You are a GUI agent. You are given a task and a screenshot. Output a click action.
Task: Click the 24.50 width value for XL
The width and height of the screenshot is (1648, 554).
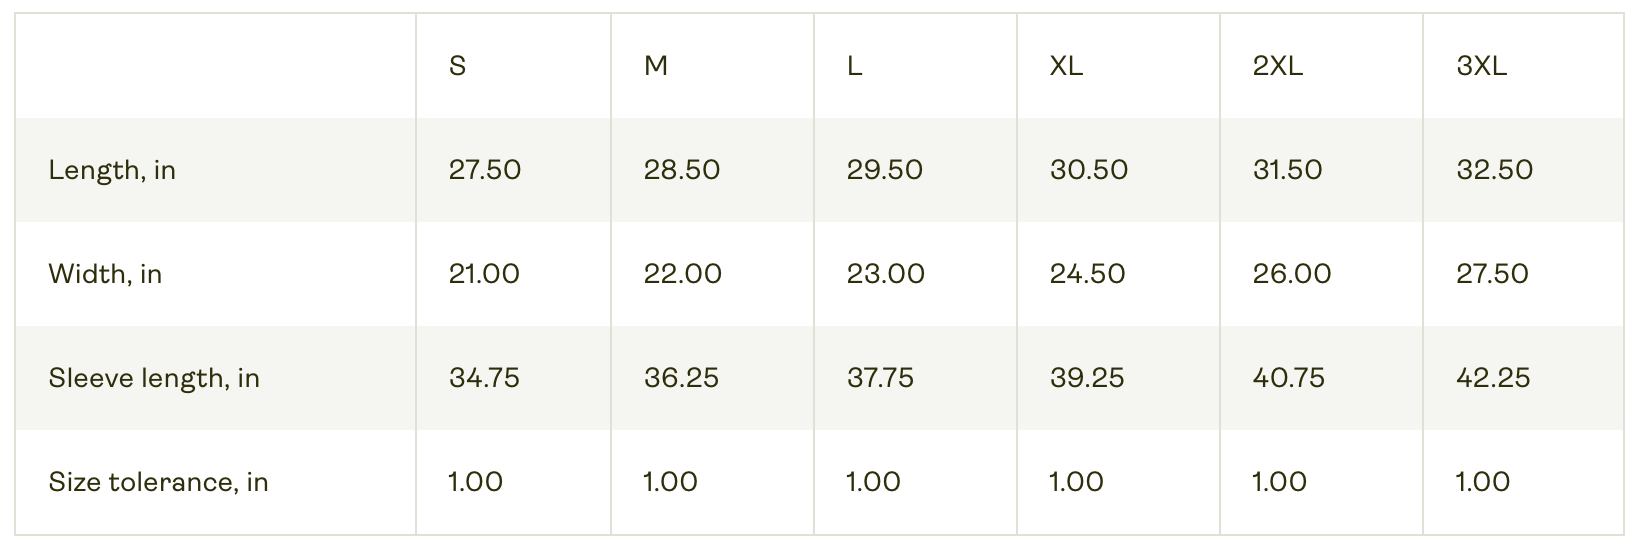click(x=1088, y=274)
